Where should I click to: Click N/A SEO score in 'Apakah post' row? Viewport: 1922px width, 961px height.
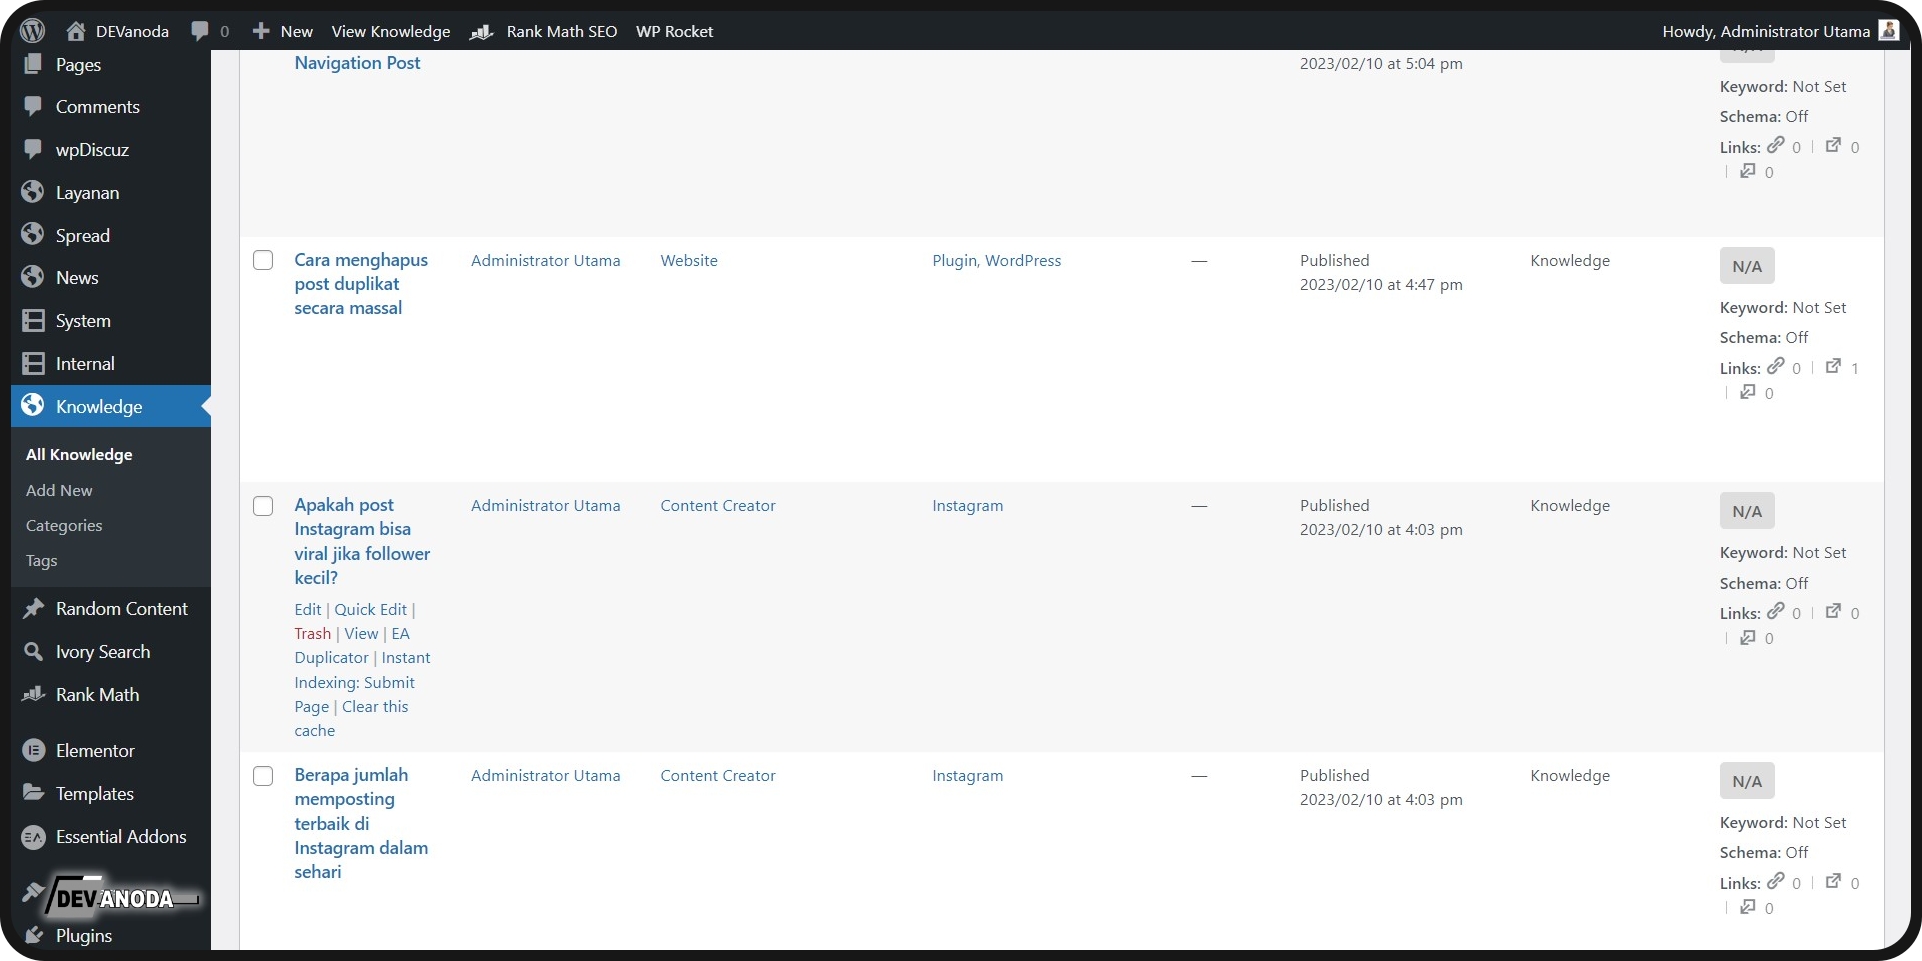pos(1747,511)
